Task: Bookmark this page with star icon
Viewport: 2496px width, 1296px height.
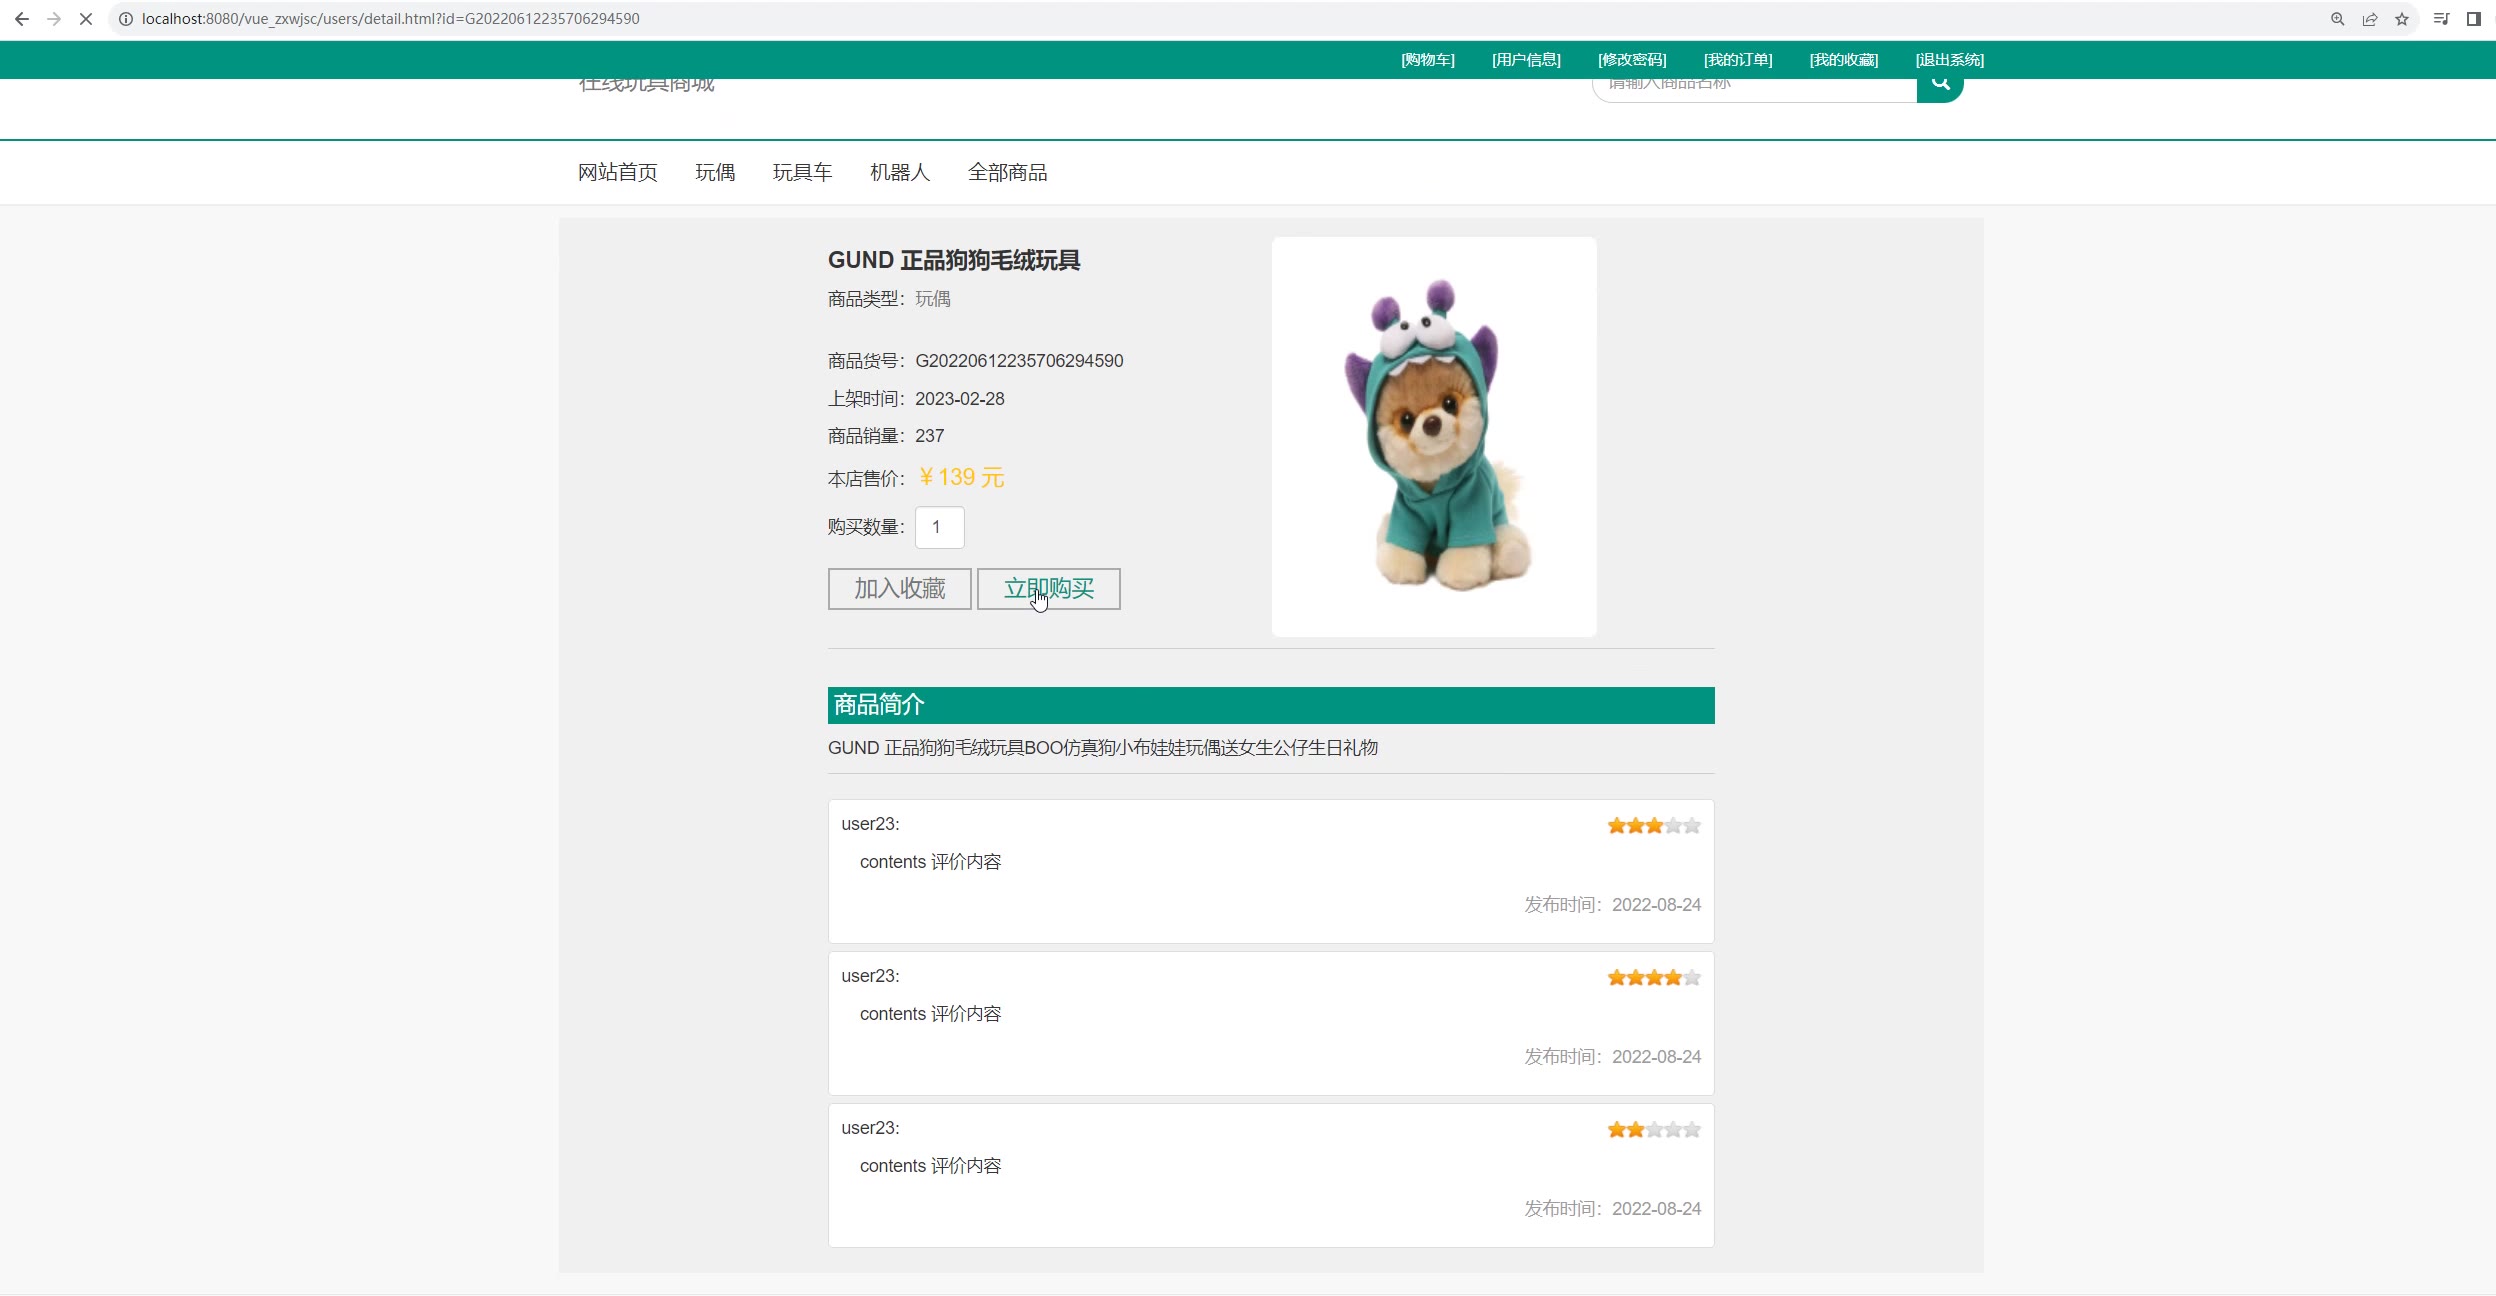Action: pos(2401,19)
